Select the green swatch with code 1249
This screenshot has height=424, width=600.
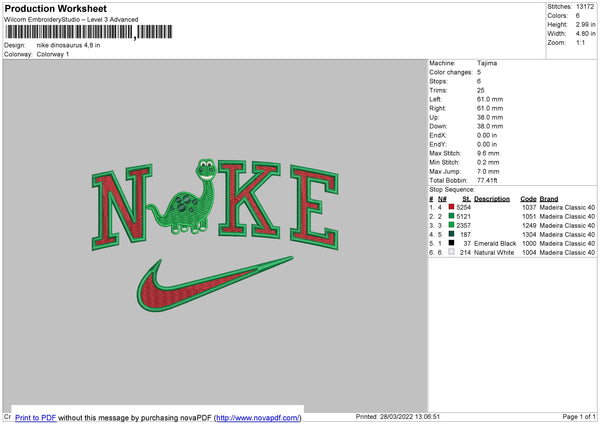pos(452,225)
